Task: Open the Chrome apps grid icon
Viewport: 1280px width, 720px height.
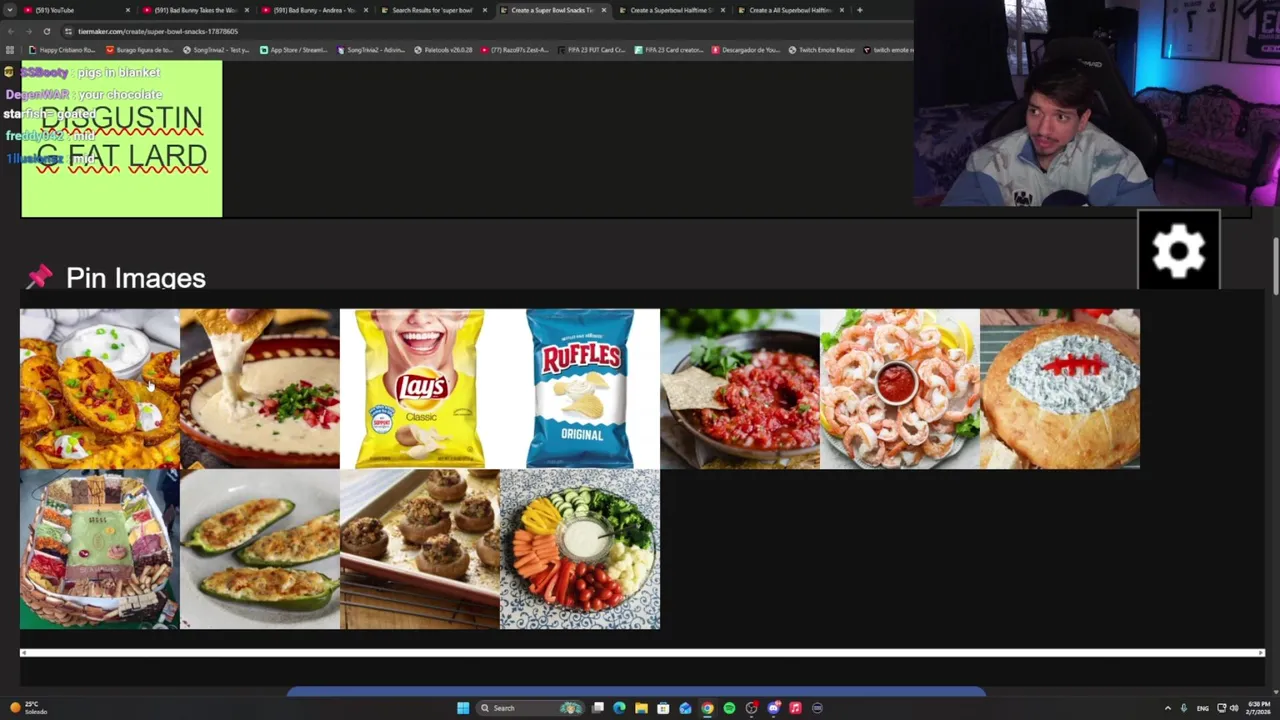Action: [x=10, y=50]
